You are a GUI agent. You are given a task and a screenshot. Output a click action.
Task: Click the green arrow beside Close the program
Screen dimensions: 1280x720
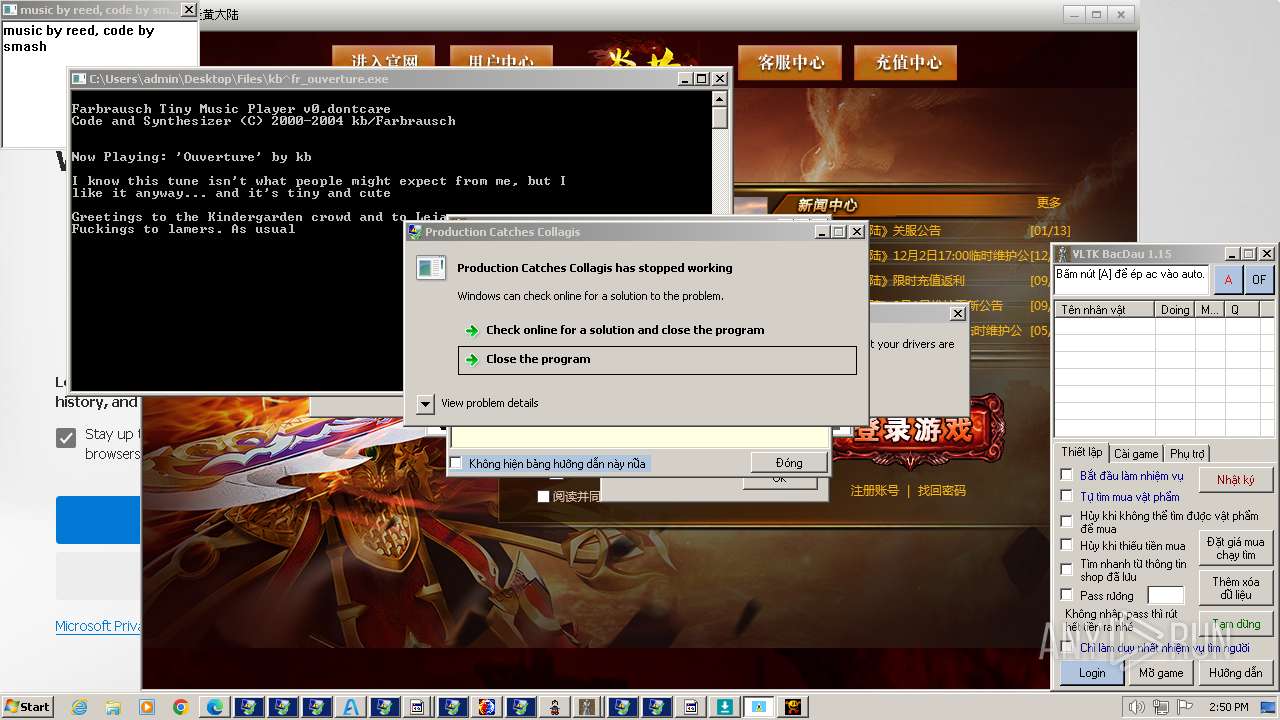(472, 360)
